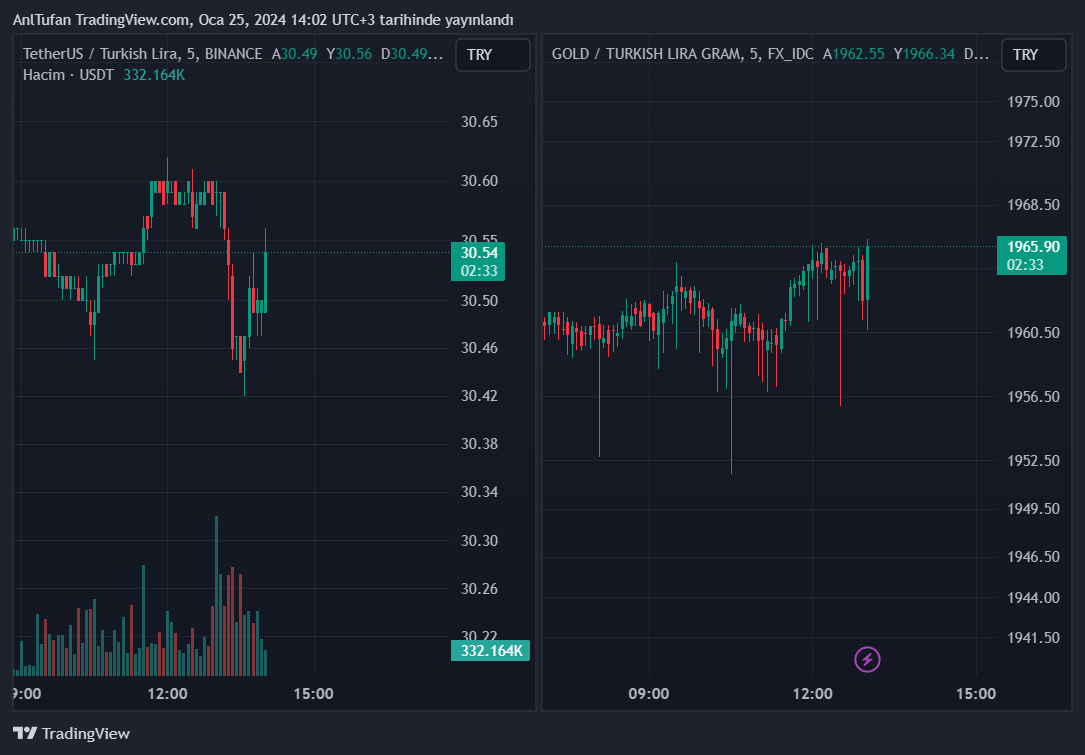Click the Y30.56 high value in TetherUS header
The image size is (1085, 755).
click(x=349, y=54)
